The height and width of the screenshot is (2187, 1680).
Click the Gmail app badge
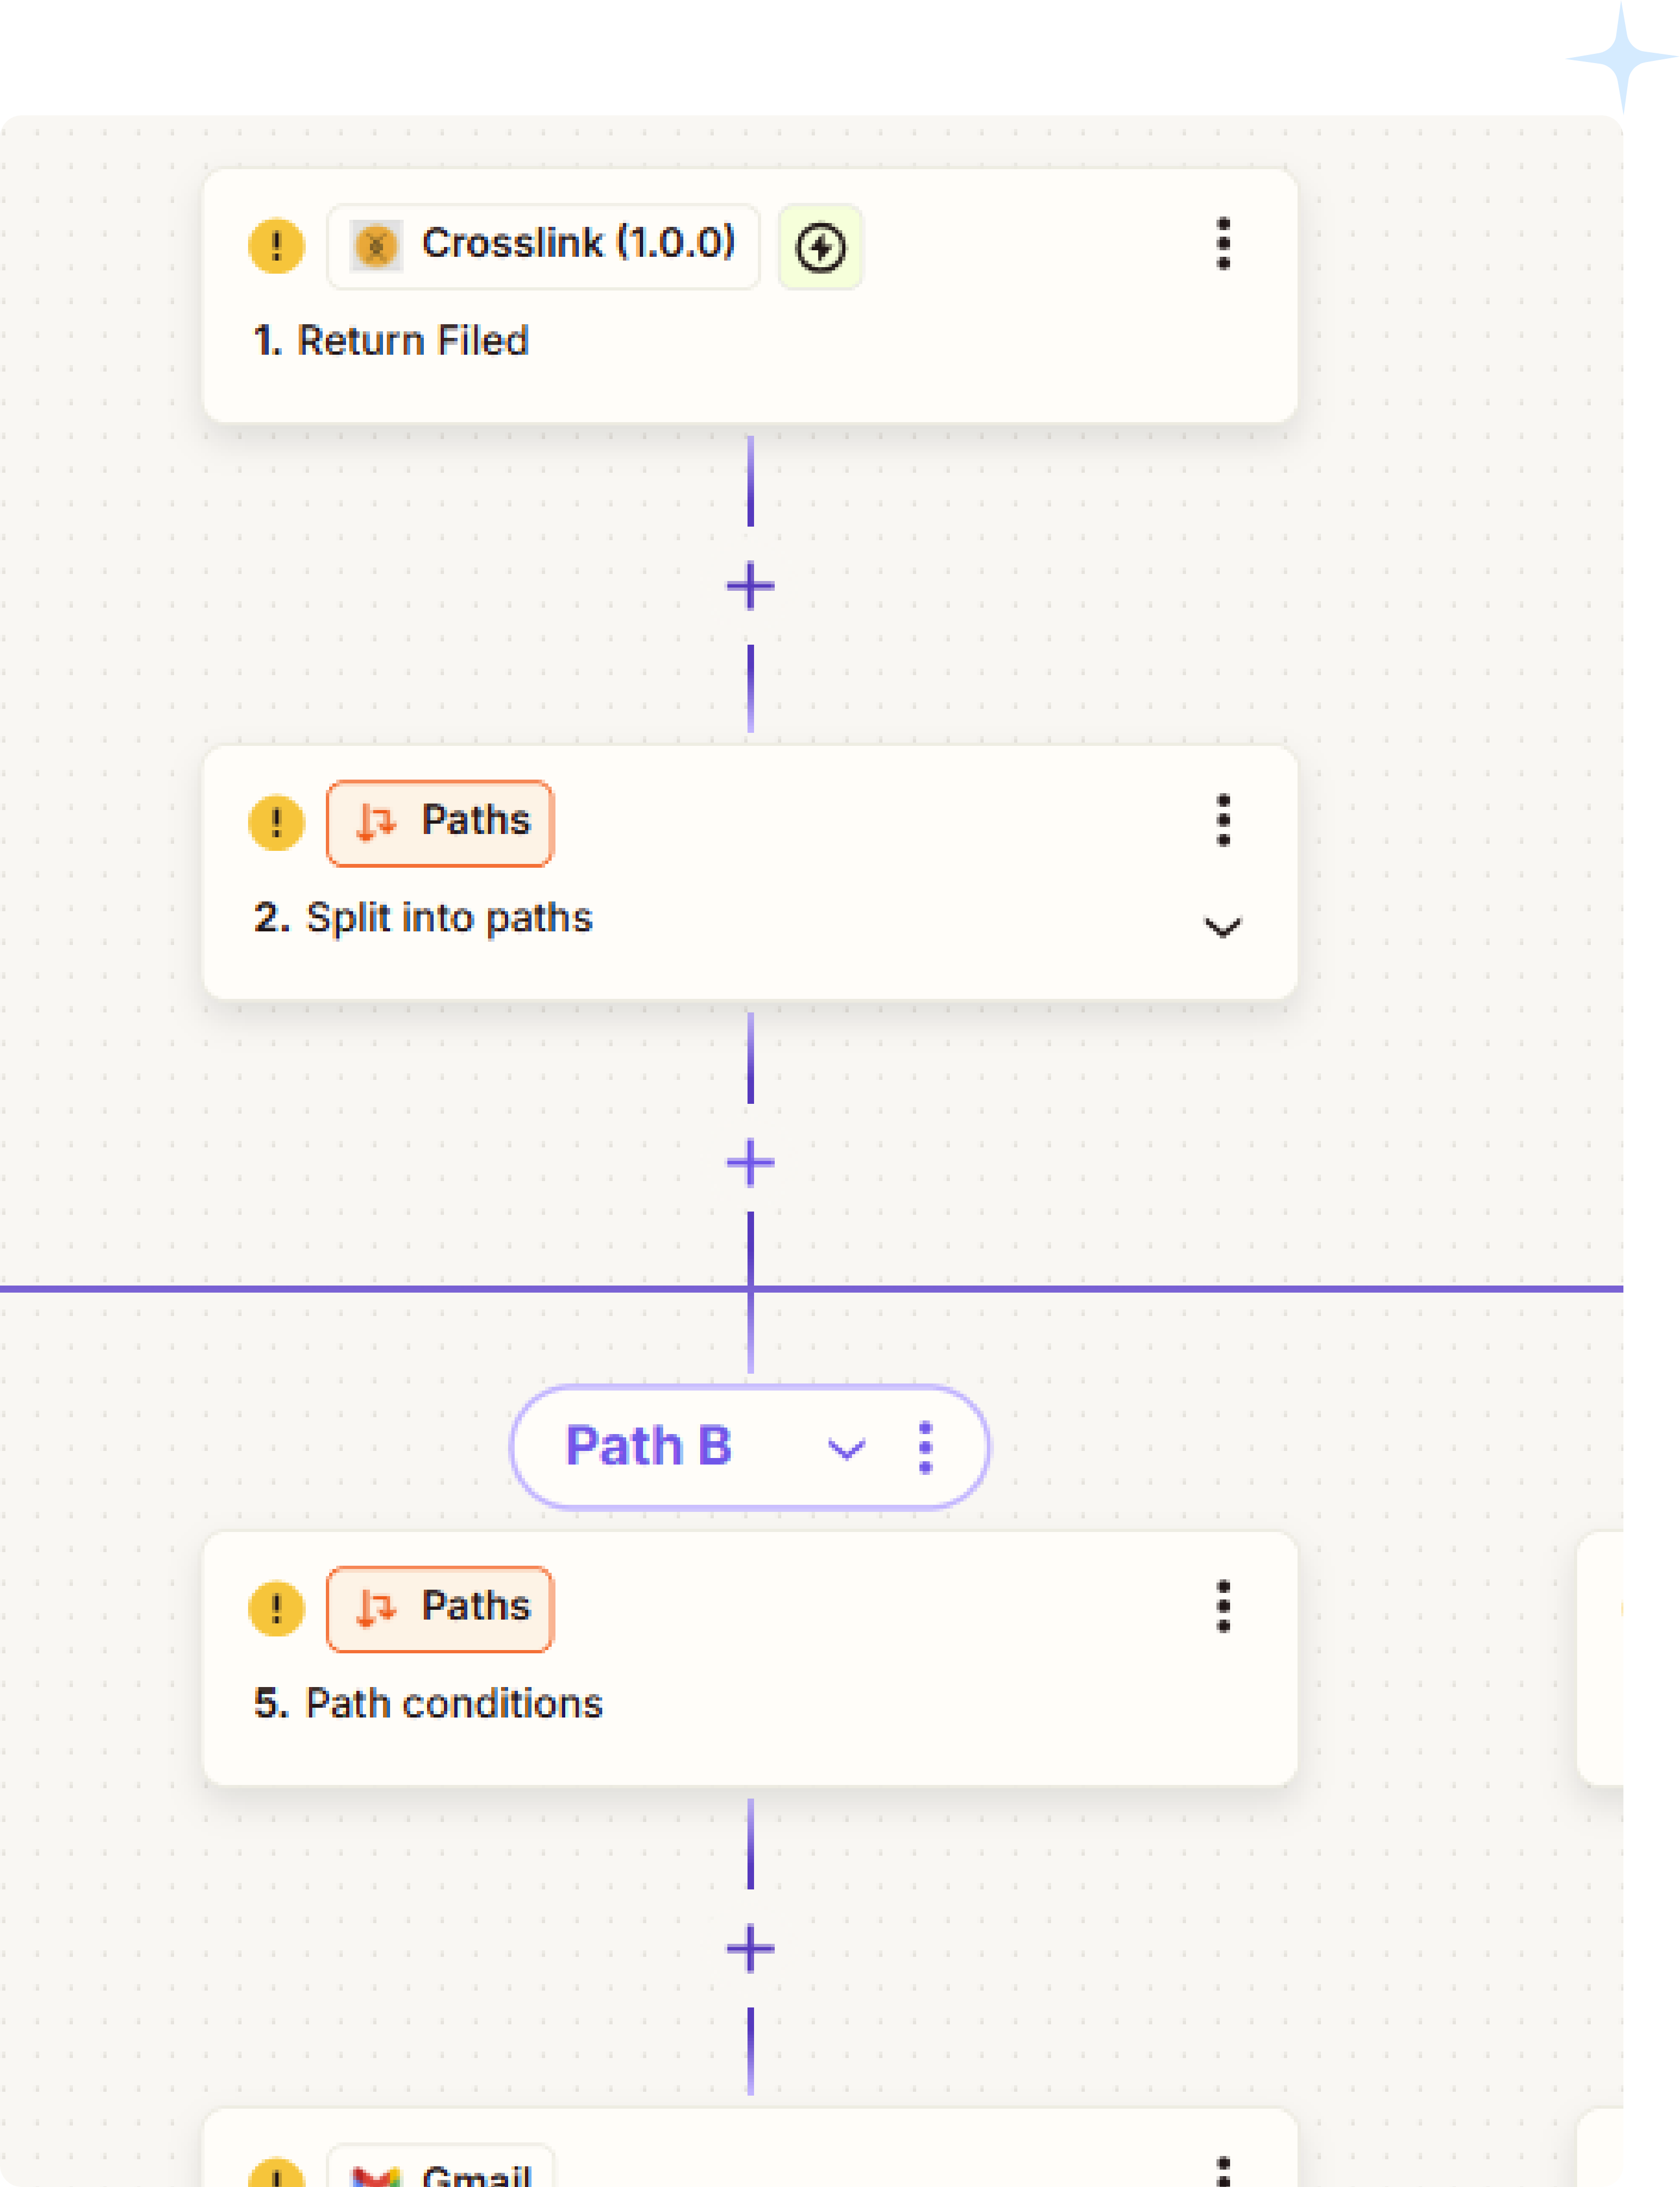[x=440, y=2166]
